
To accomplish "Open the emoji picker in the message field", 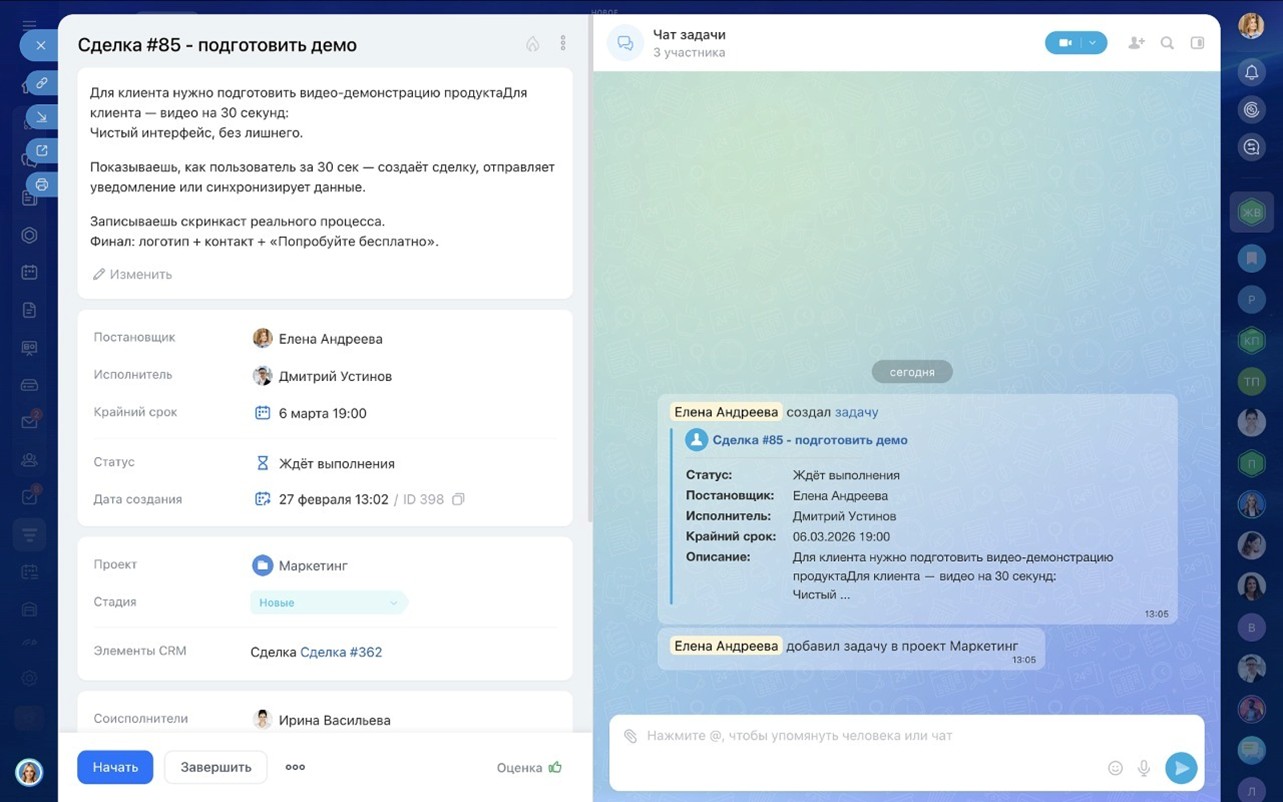I will 1115,768.
